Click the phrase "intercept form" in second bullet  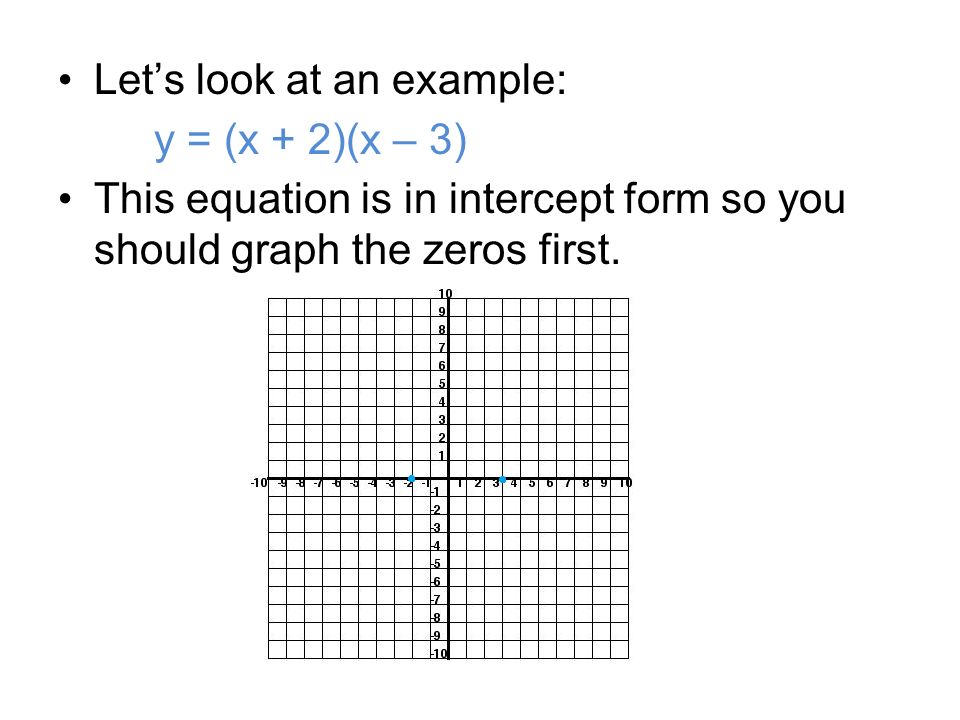tap(579, 200)
